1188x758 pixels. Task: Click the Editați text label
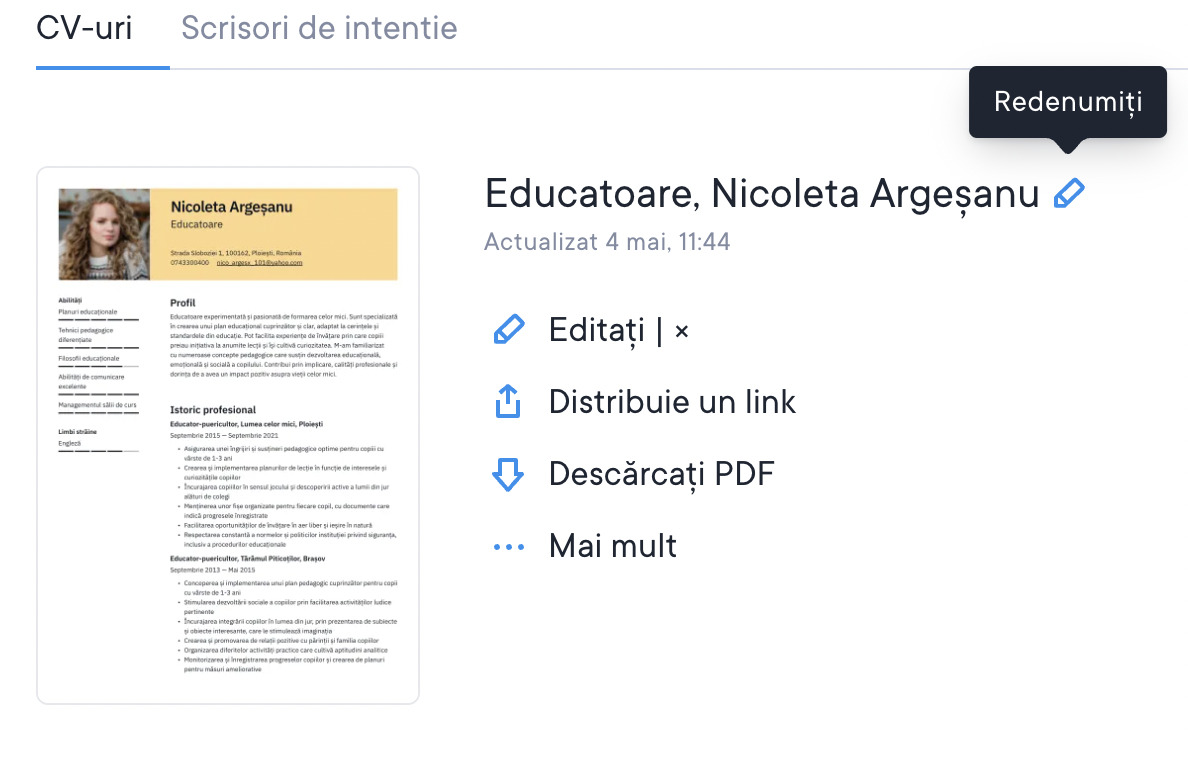coord(597,330)
